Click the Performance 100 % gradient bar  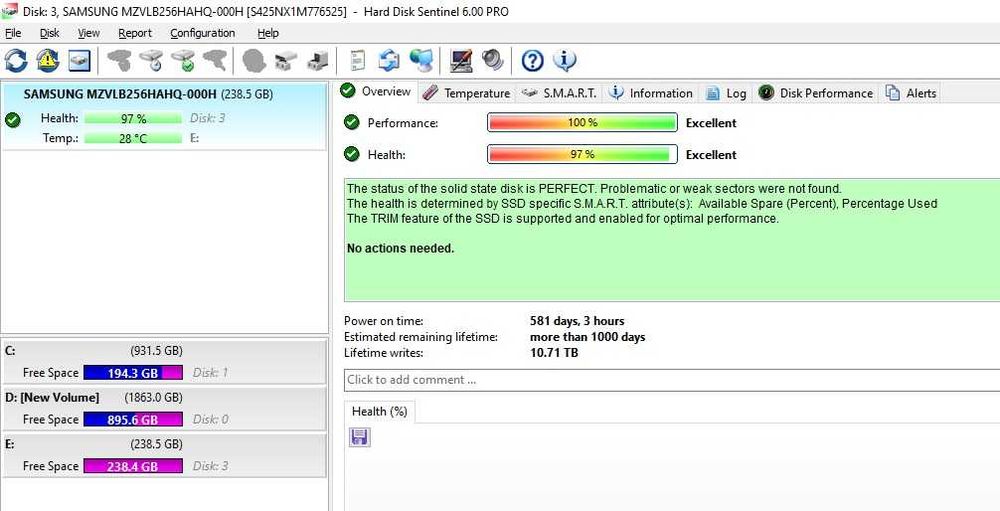point(582,122)
